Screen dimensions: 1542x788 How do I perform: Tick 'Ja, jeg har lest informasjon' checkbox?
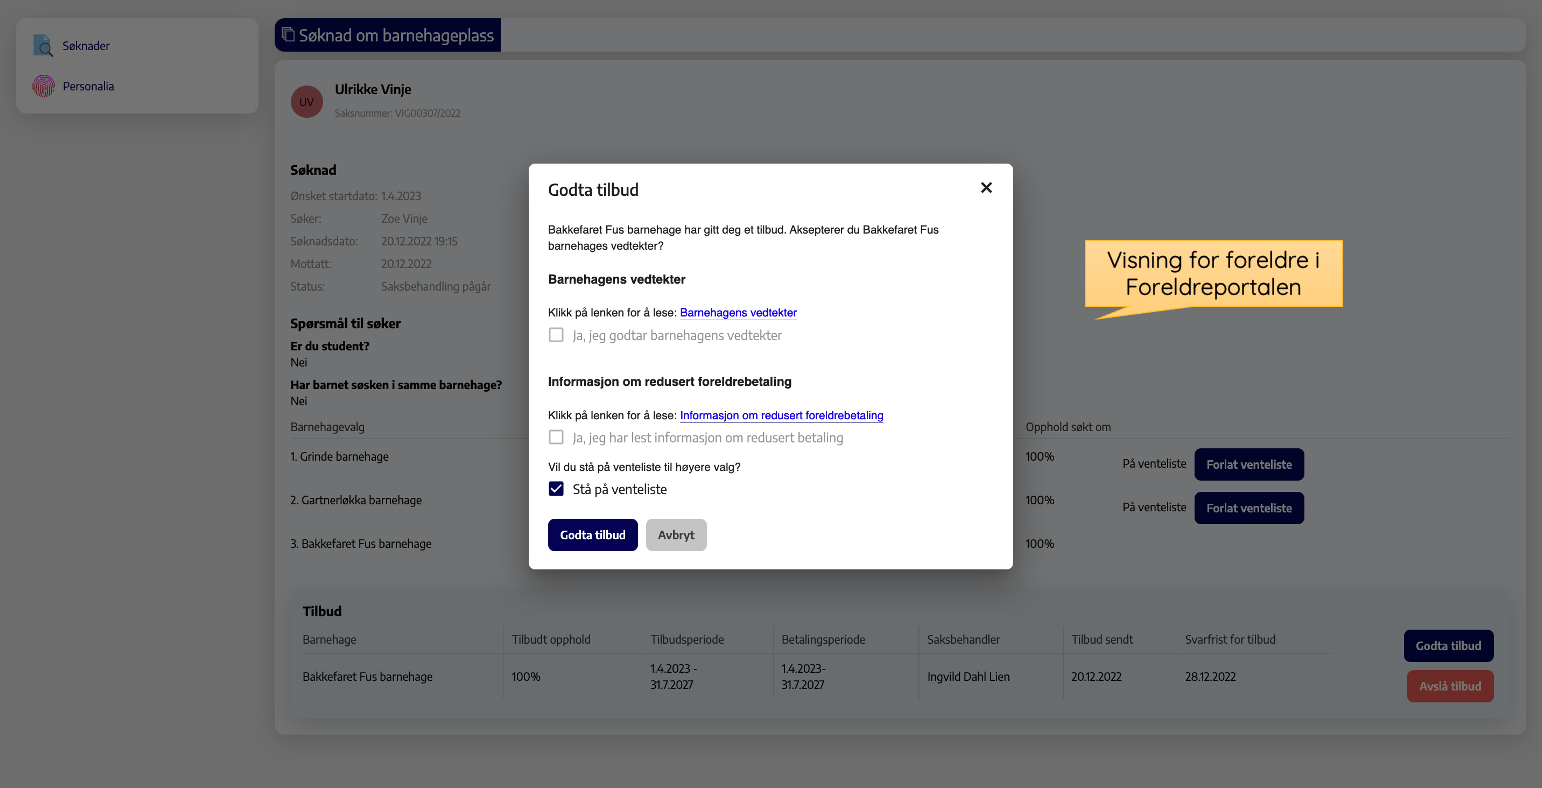[556, 437]
